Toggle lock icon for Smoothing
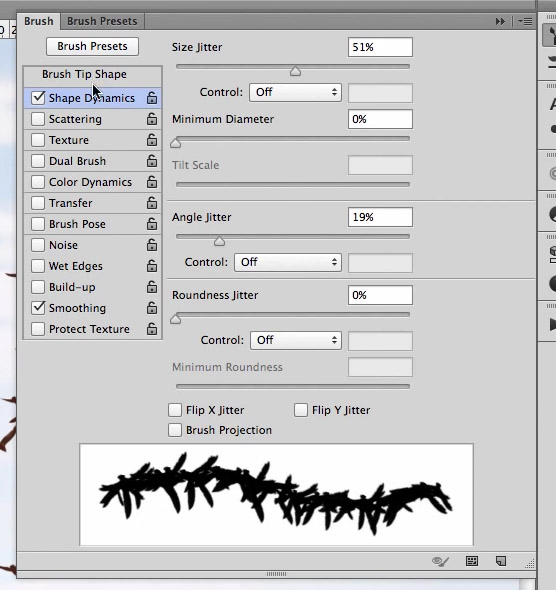The image size is (556, 590). click(x=152, y=308)
